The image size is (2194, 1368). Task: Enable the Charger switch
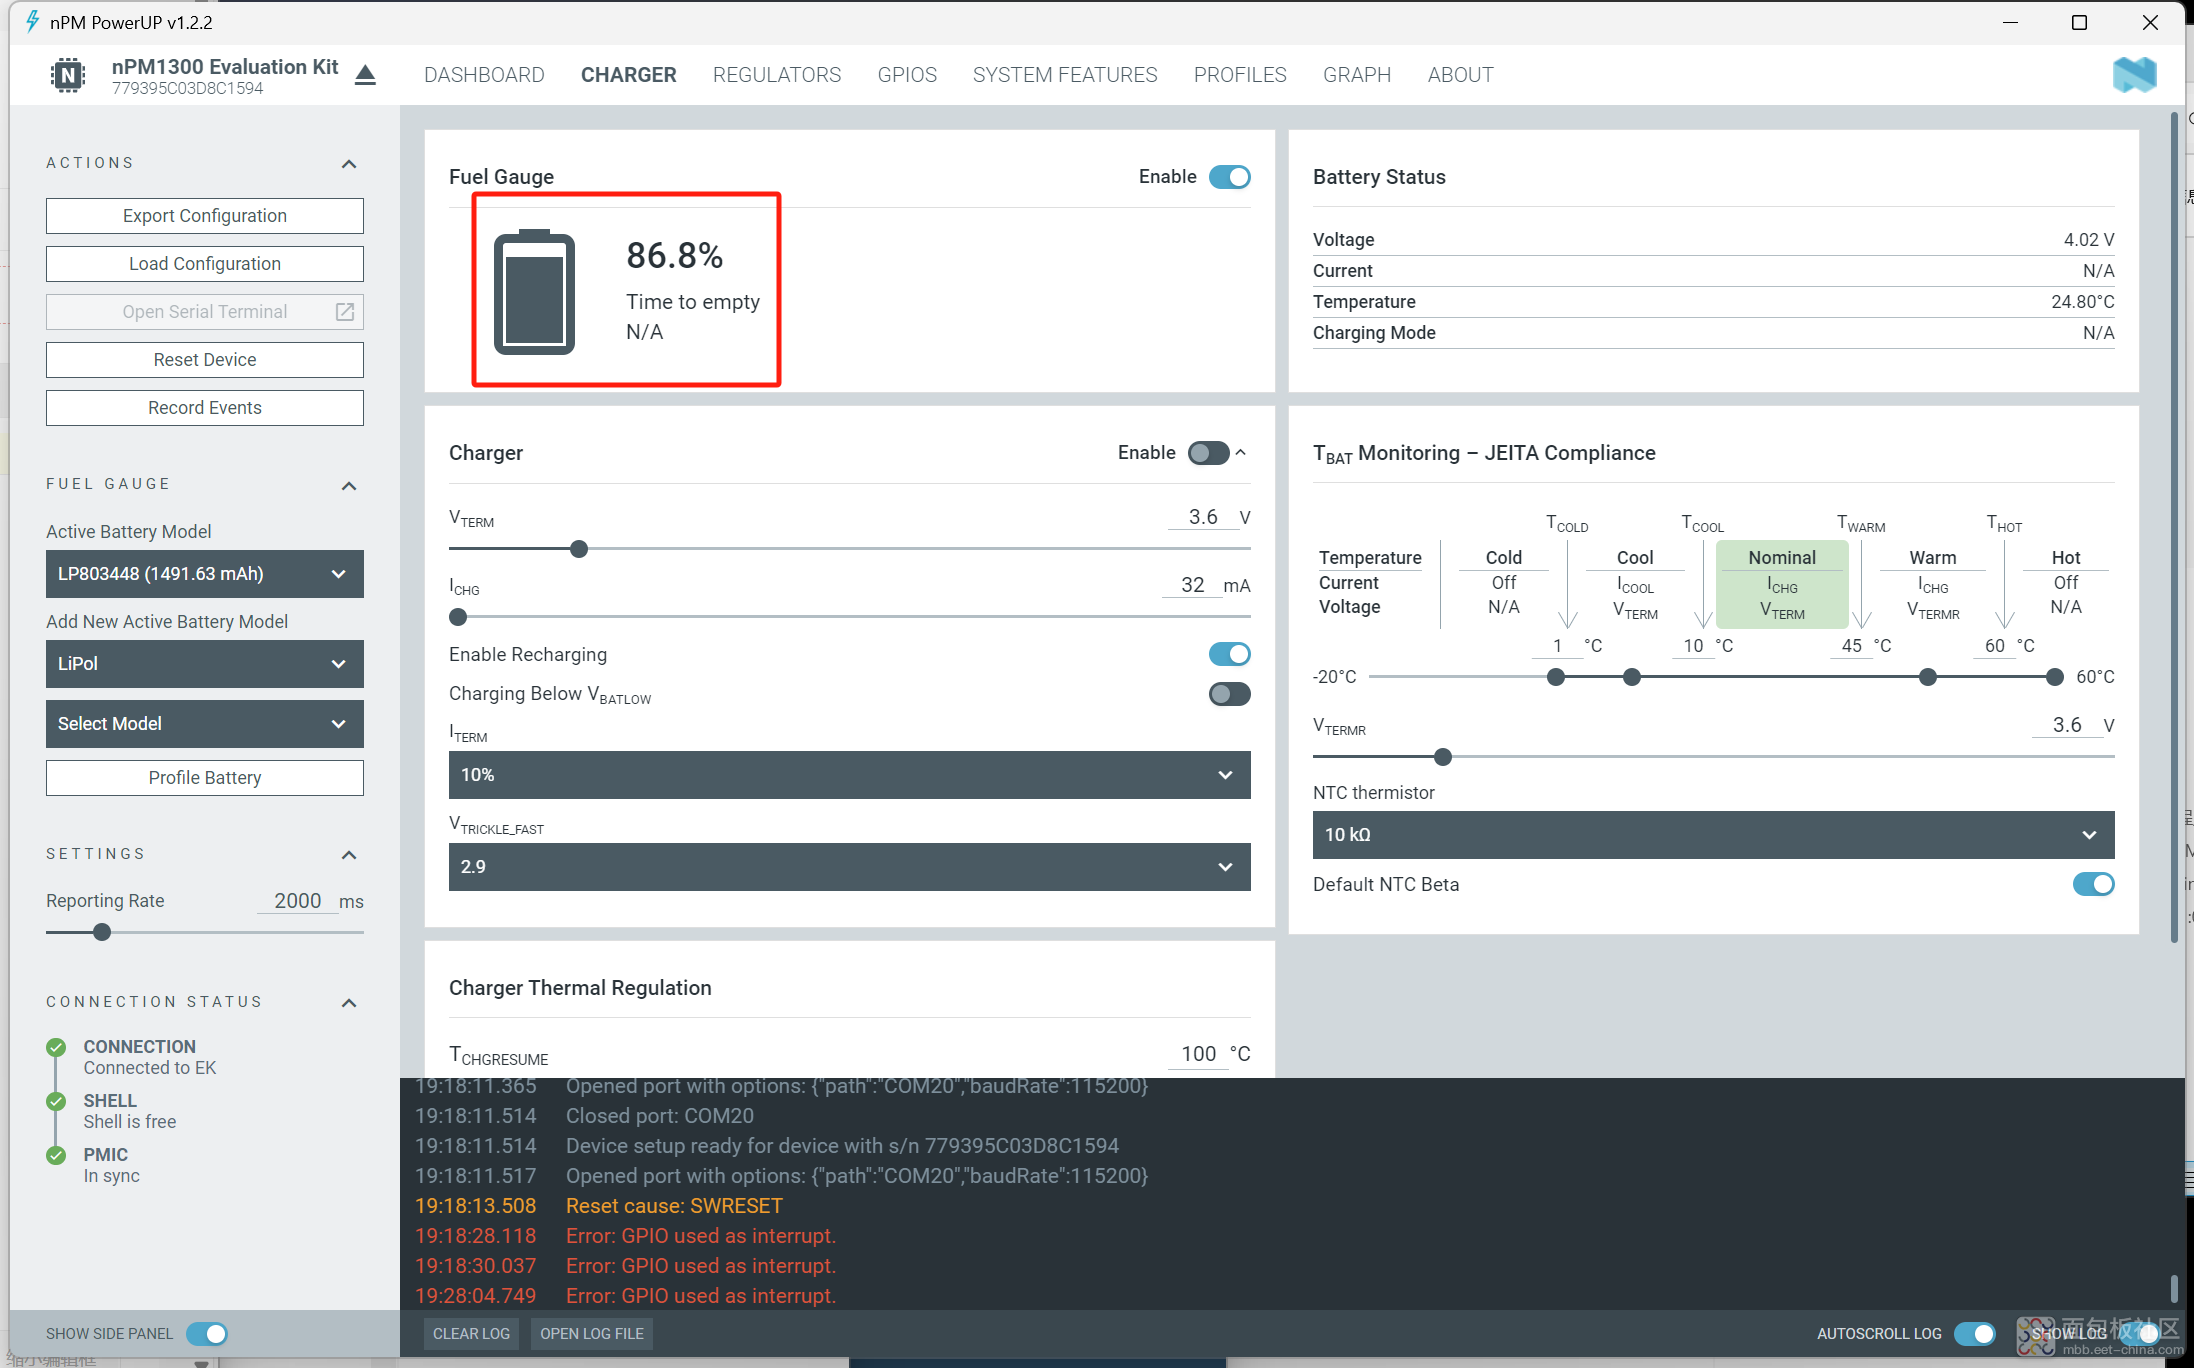click(x=1208, y=453)
